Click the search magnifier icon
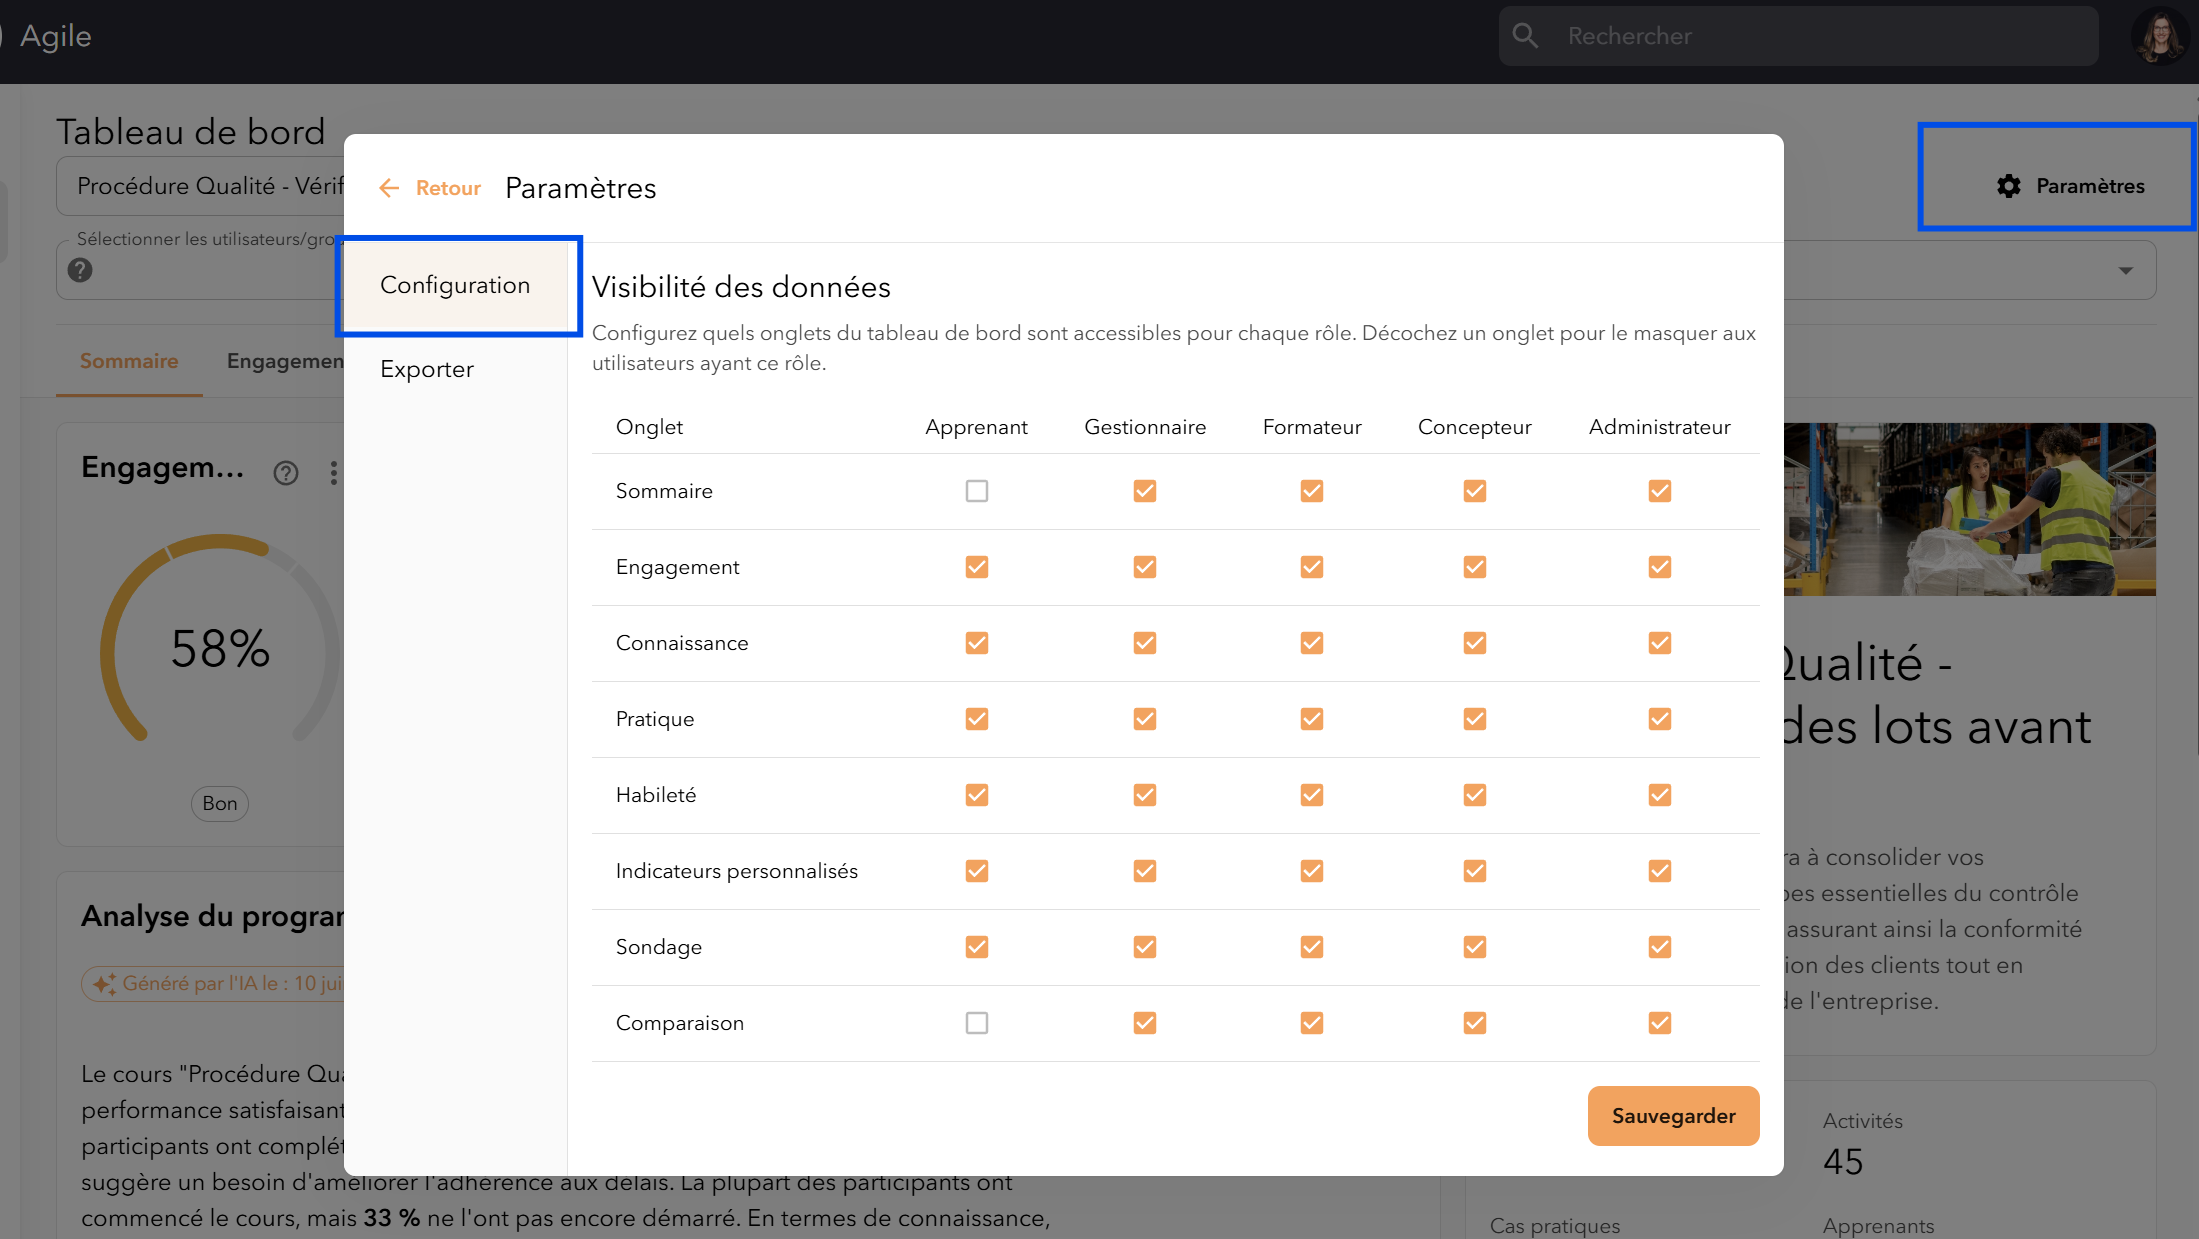 pos(1525,36)
